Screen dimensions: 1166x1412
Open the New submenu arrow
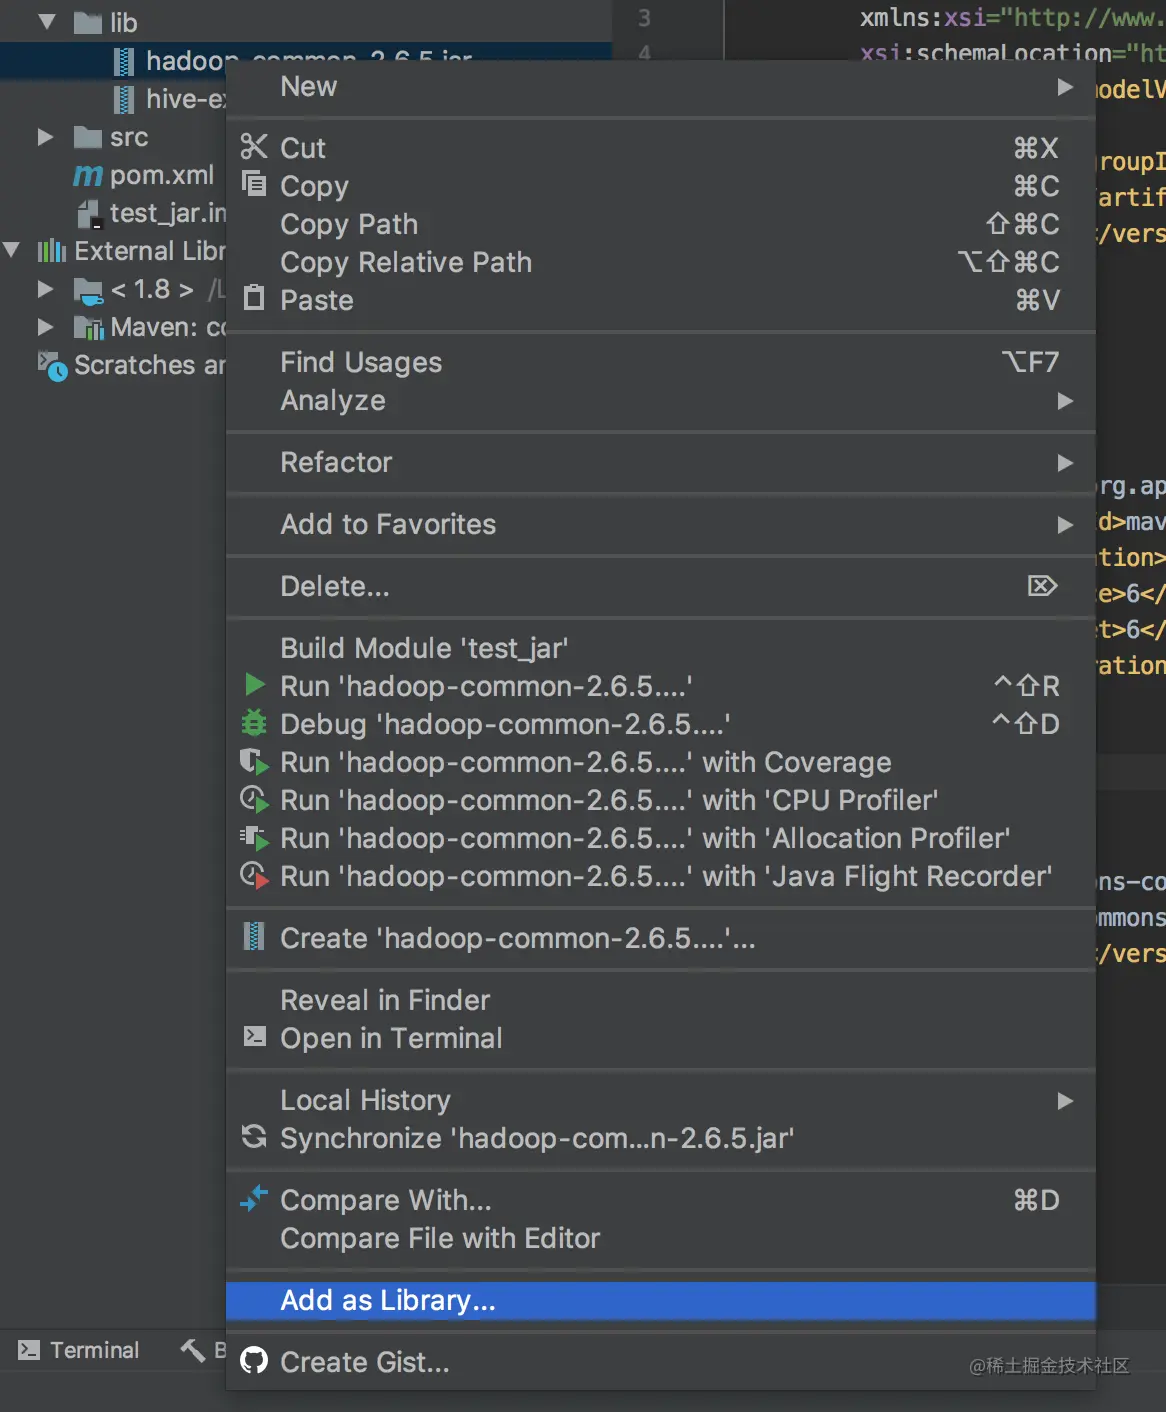point(1065,87)
